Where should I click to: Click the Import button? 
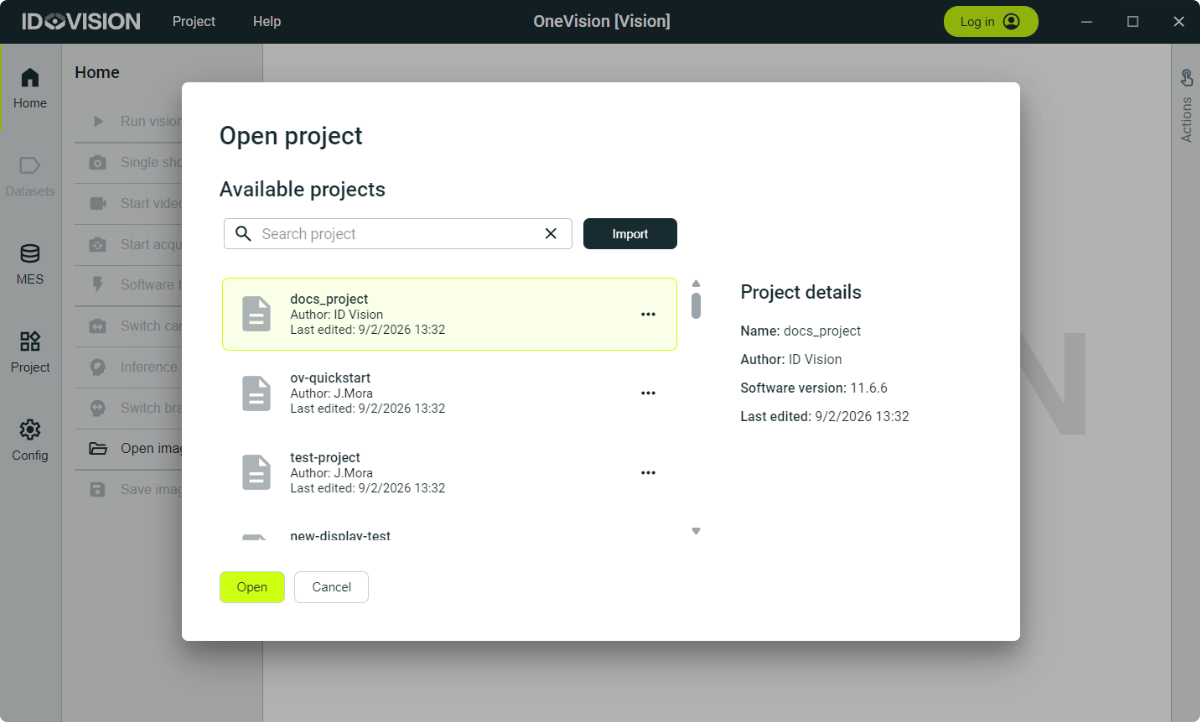(630, 233)
